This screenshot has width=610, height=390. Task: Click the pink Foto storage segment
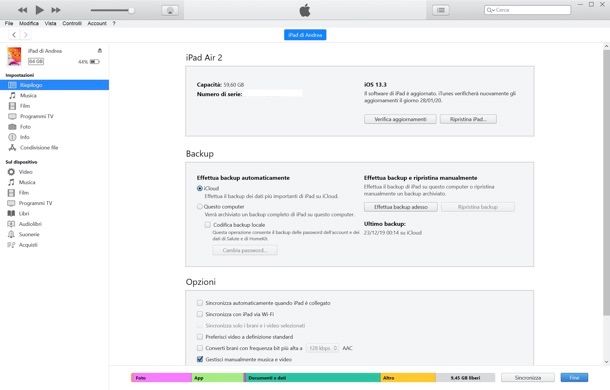(x=161, y=378)
